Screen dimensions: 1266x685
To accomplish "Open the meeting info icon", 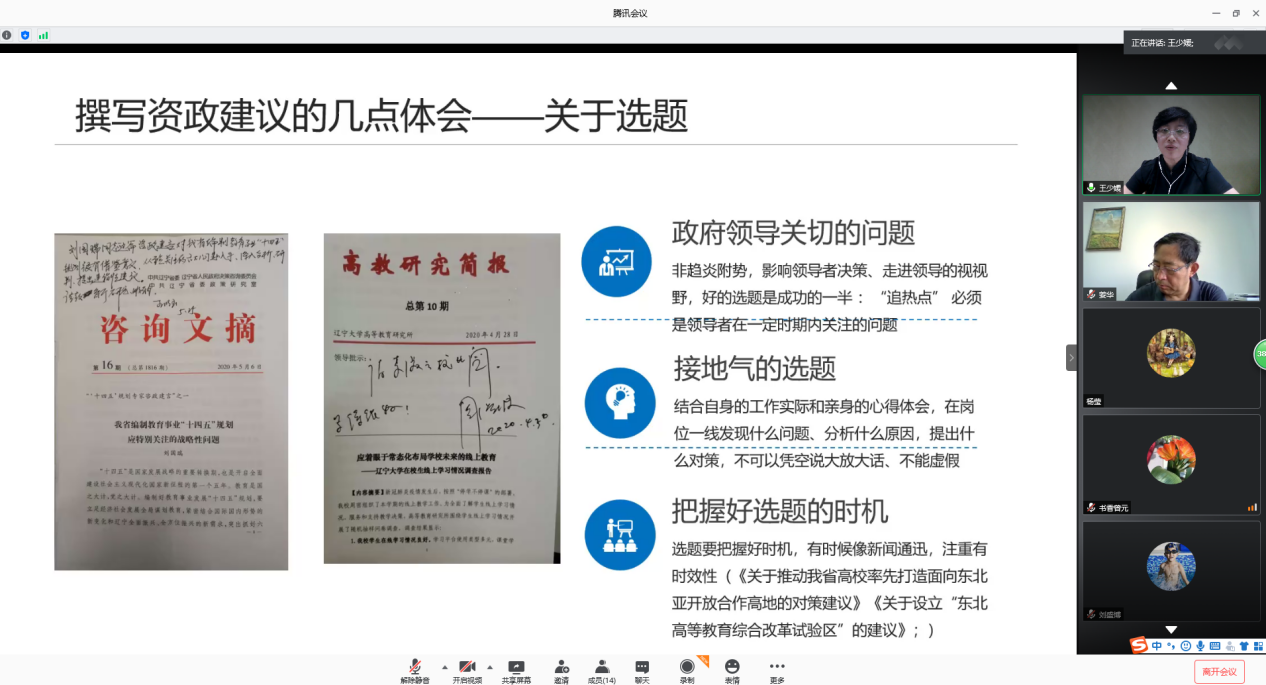I will click(7, 35).
